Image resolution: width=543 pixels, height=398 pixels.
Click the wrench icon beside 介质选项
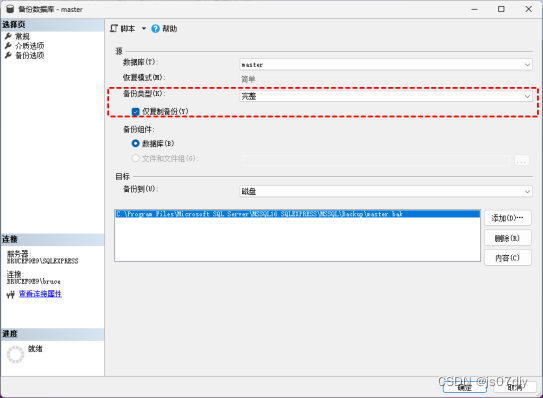point(8,46)
